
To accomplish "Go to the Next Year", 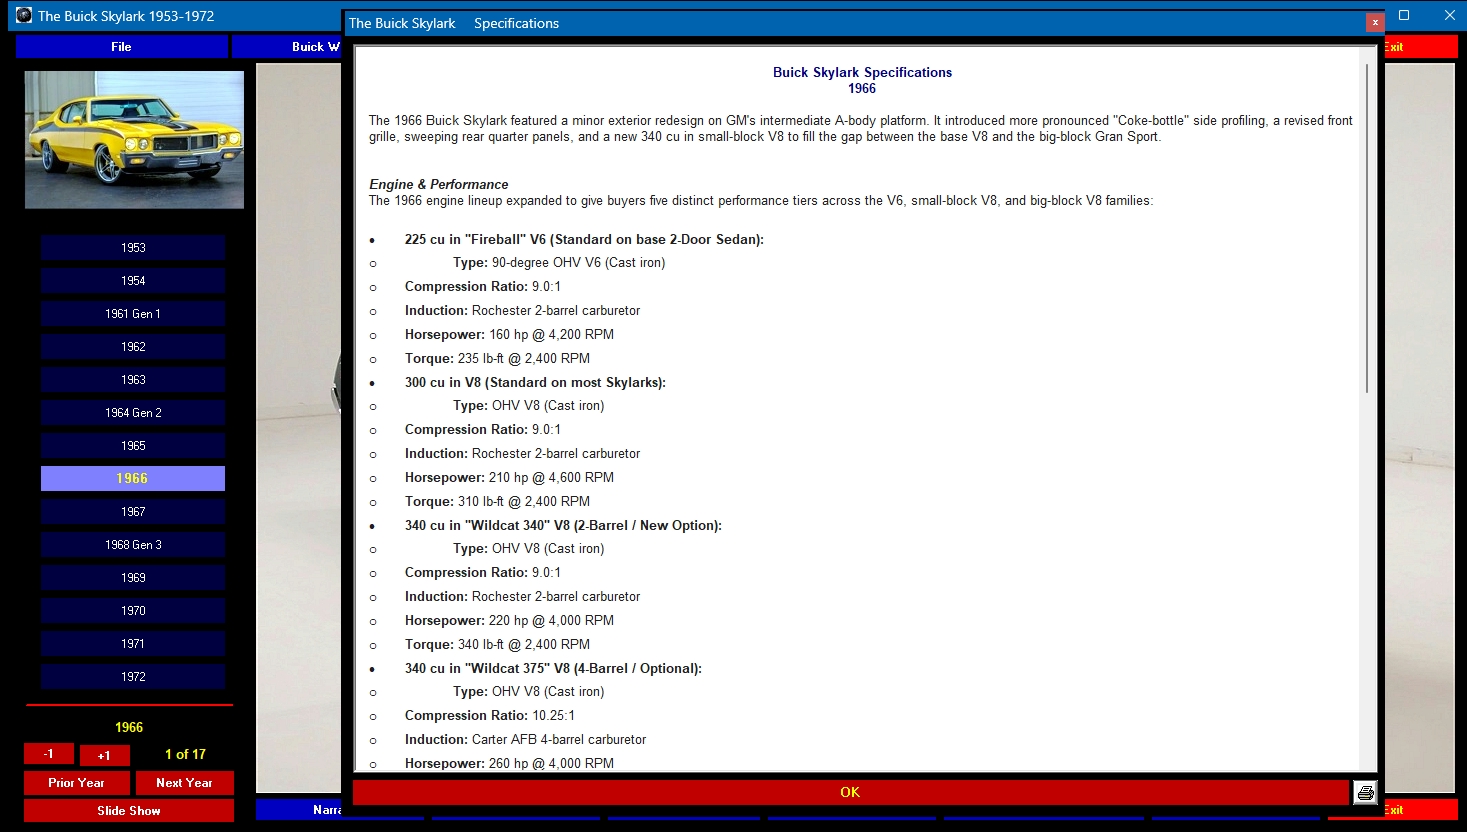I will (x=184, y=783).
